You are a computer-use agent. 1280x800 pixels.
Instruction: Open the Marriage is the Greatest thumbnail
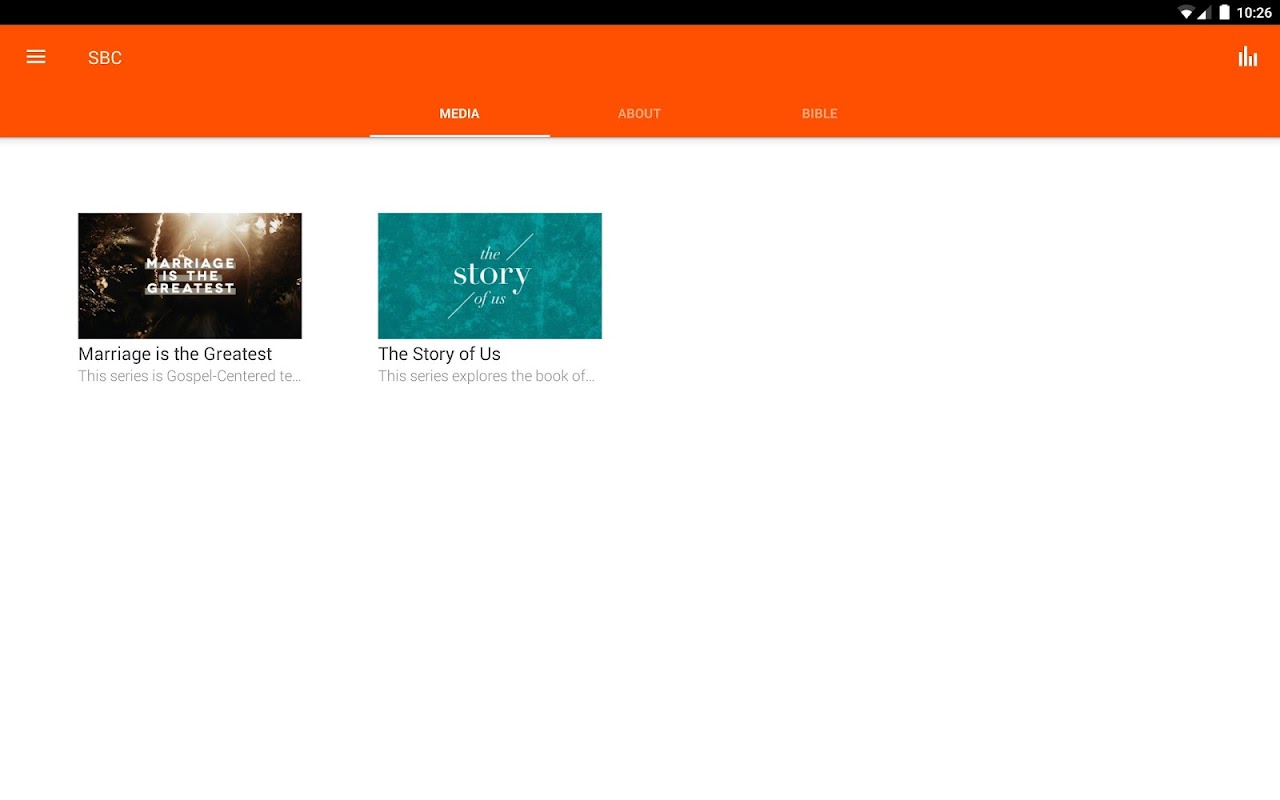coord(190,275)
